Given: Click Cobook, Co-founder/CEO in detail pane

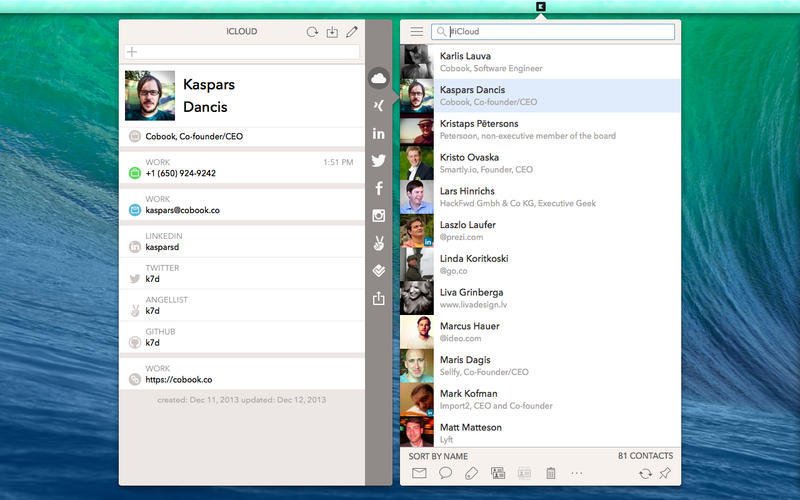Looking at the screenshot, I should [194, 136].
